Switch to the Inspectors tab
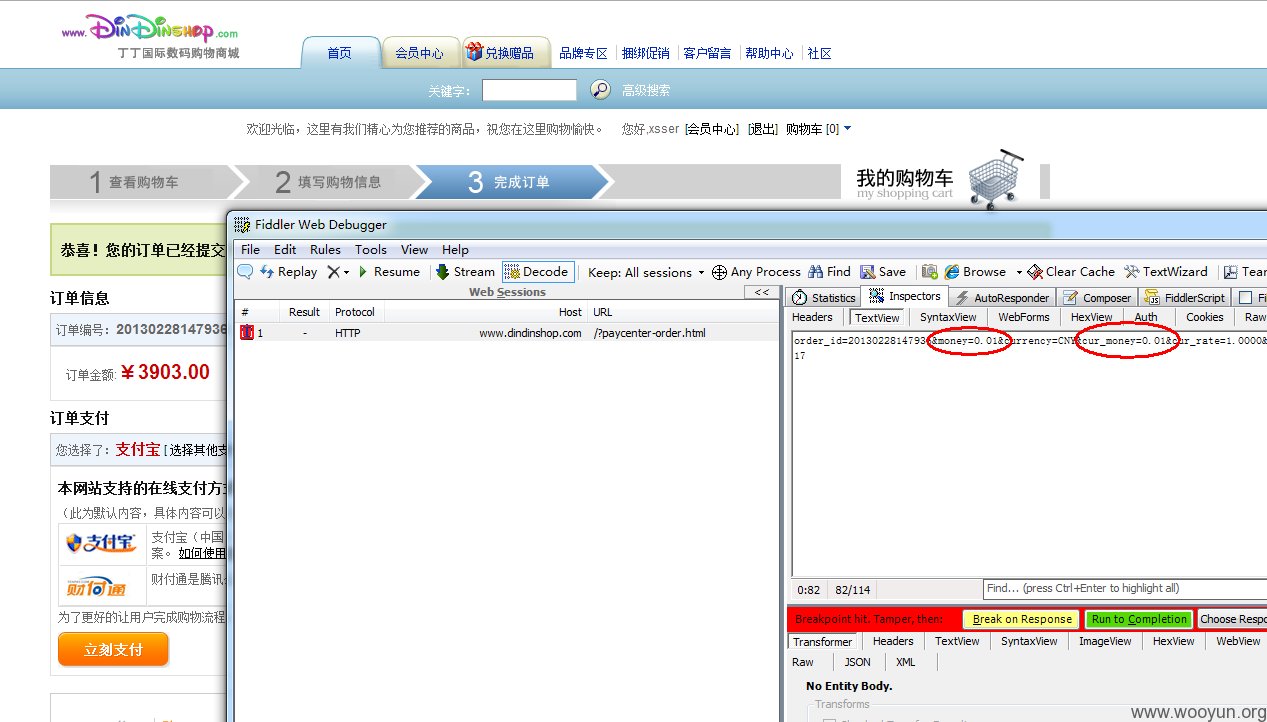The height and width of the screenshot is (722, 1267). 904,296
